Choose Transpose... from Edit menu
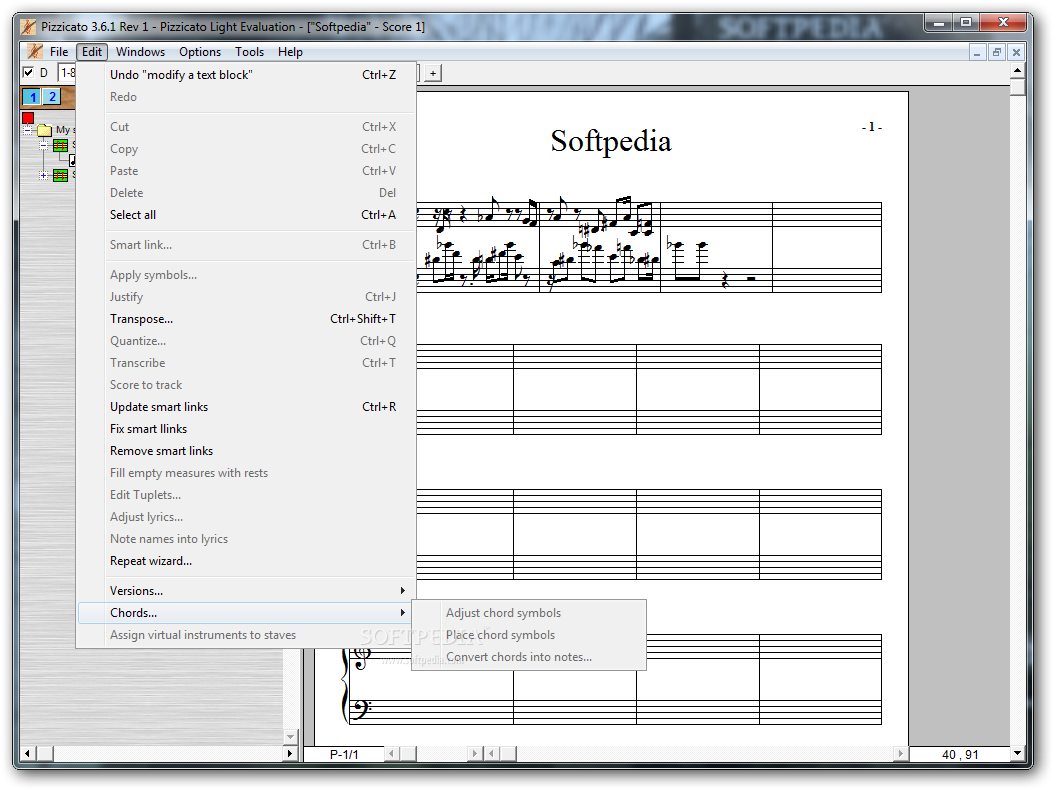This screenshot has height=790, width=1054. (246, 319)
